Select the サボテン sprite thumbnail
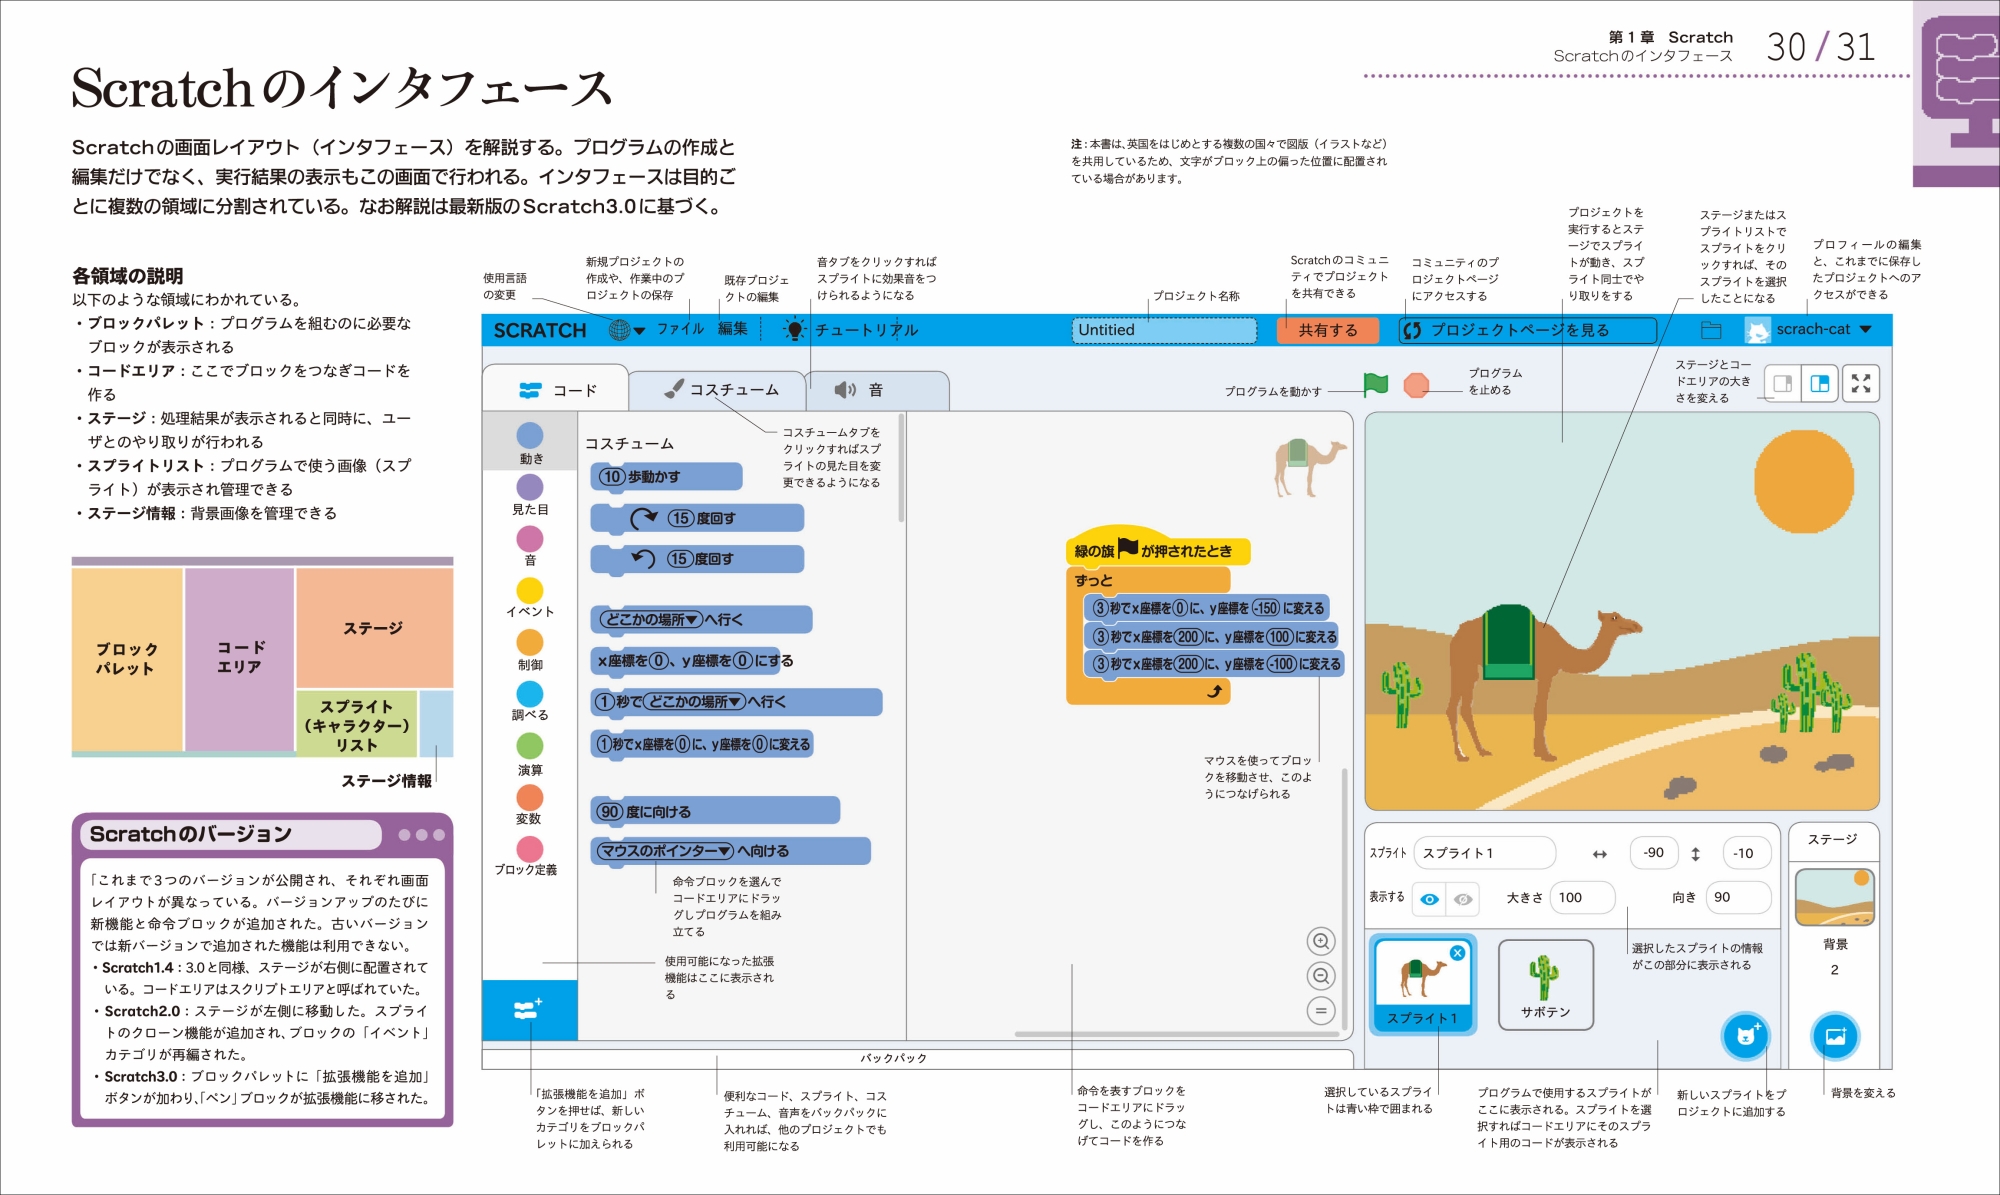Viewport: 2000px width, 1195px height. click(1545, 985)
